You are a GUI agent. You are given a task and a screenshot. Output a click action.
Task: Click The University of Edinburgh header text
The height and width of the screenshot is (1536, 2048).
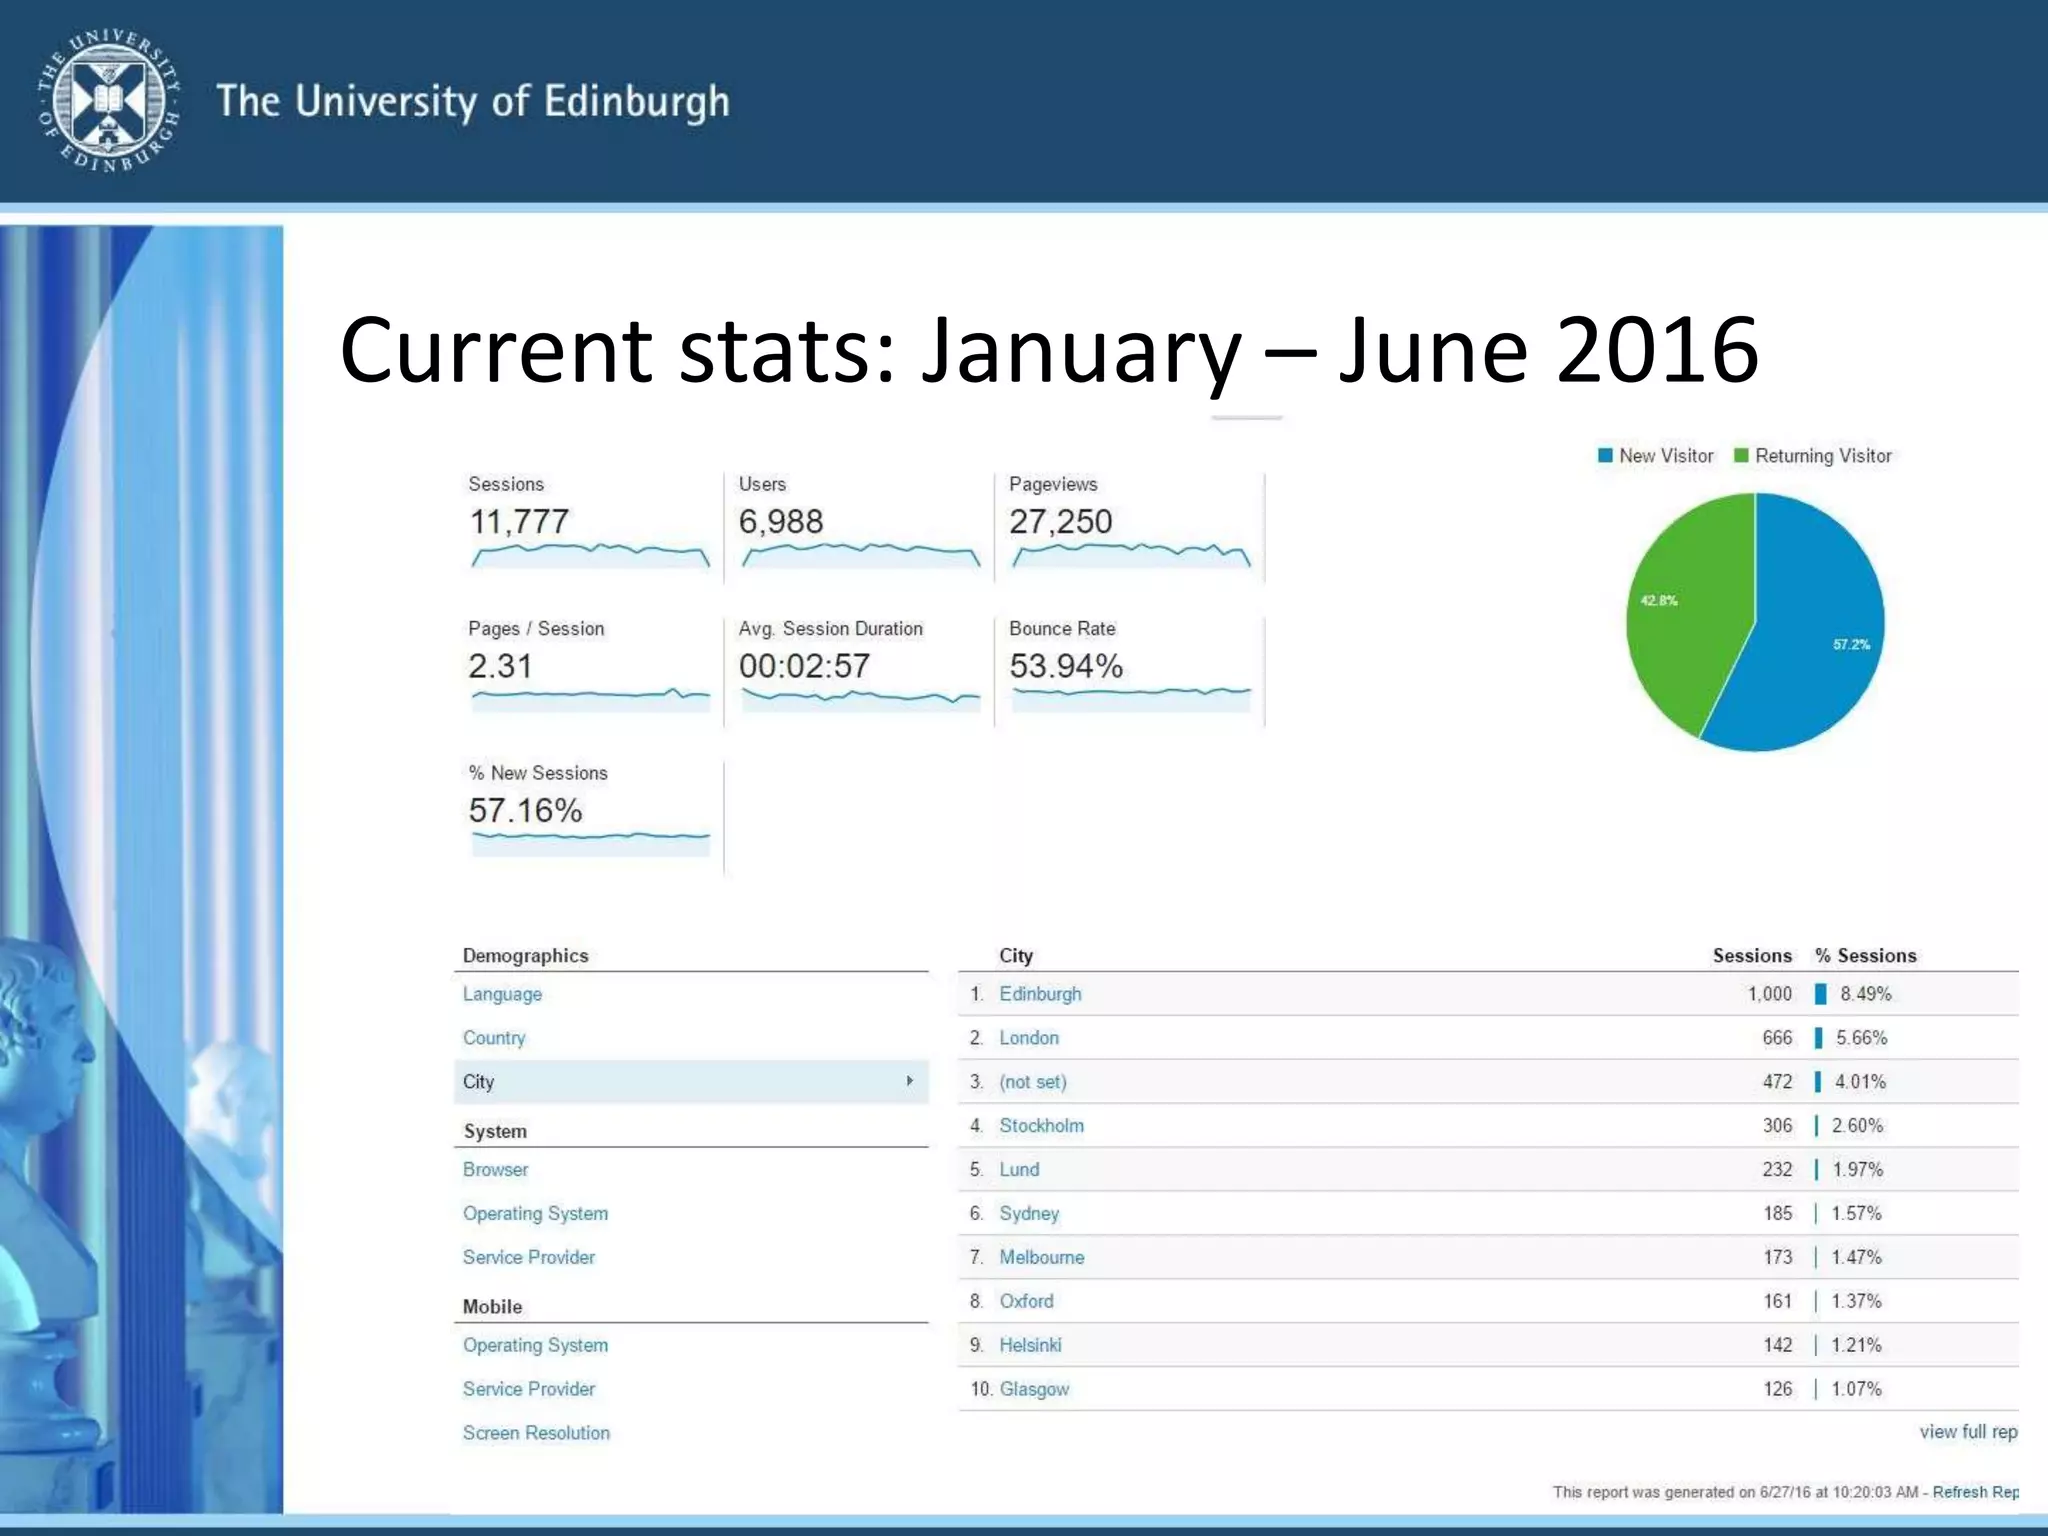(x=473, y=101)
